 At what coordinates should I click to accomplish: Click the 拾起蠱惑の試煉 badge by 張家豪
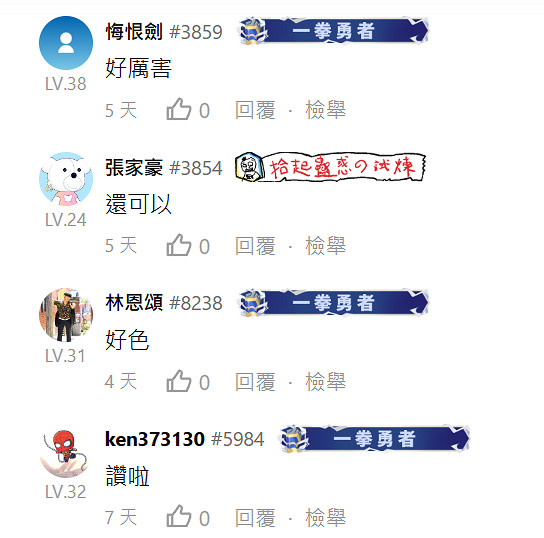330,167
